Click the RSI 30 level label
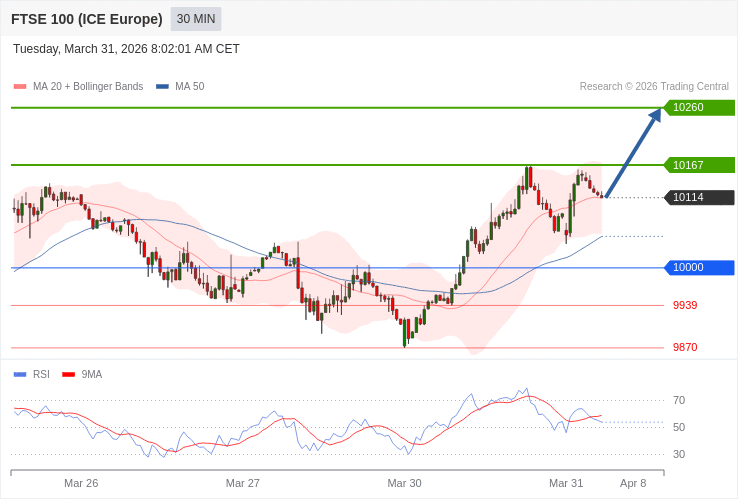This screenshot has width=738, height=500. click(679, 454)
